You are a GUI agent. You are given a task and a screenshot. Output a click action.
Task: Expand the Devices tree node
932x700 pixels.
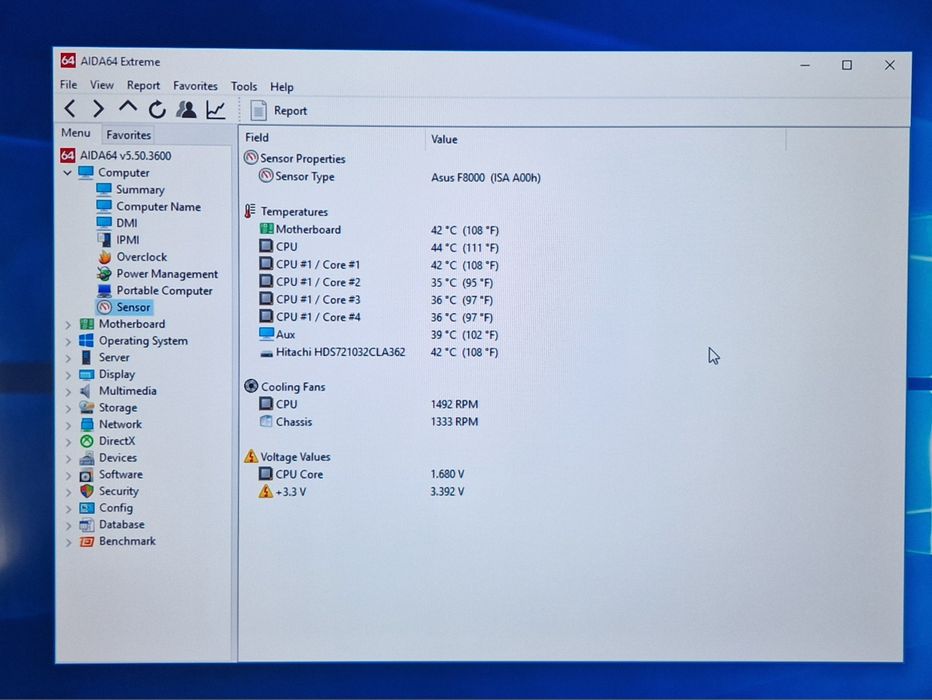pyautogui.click(x=68, y=458)
